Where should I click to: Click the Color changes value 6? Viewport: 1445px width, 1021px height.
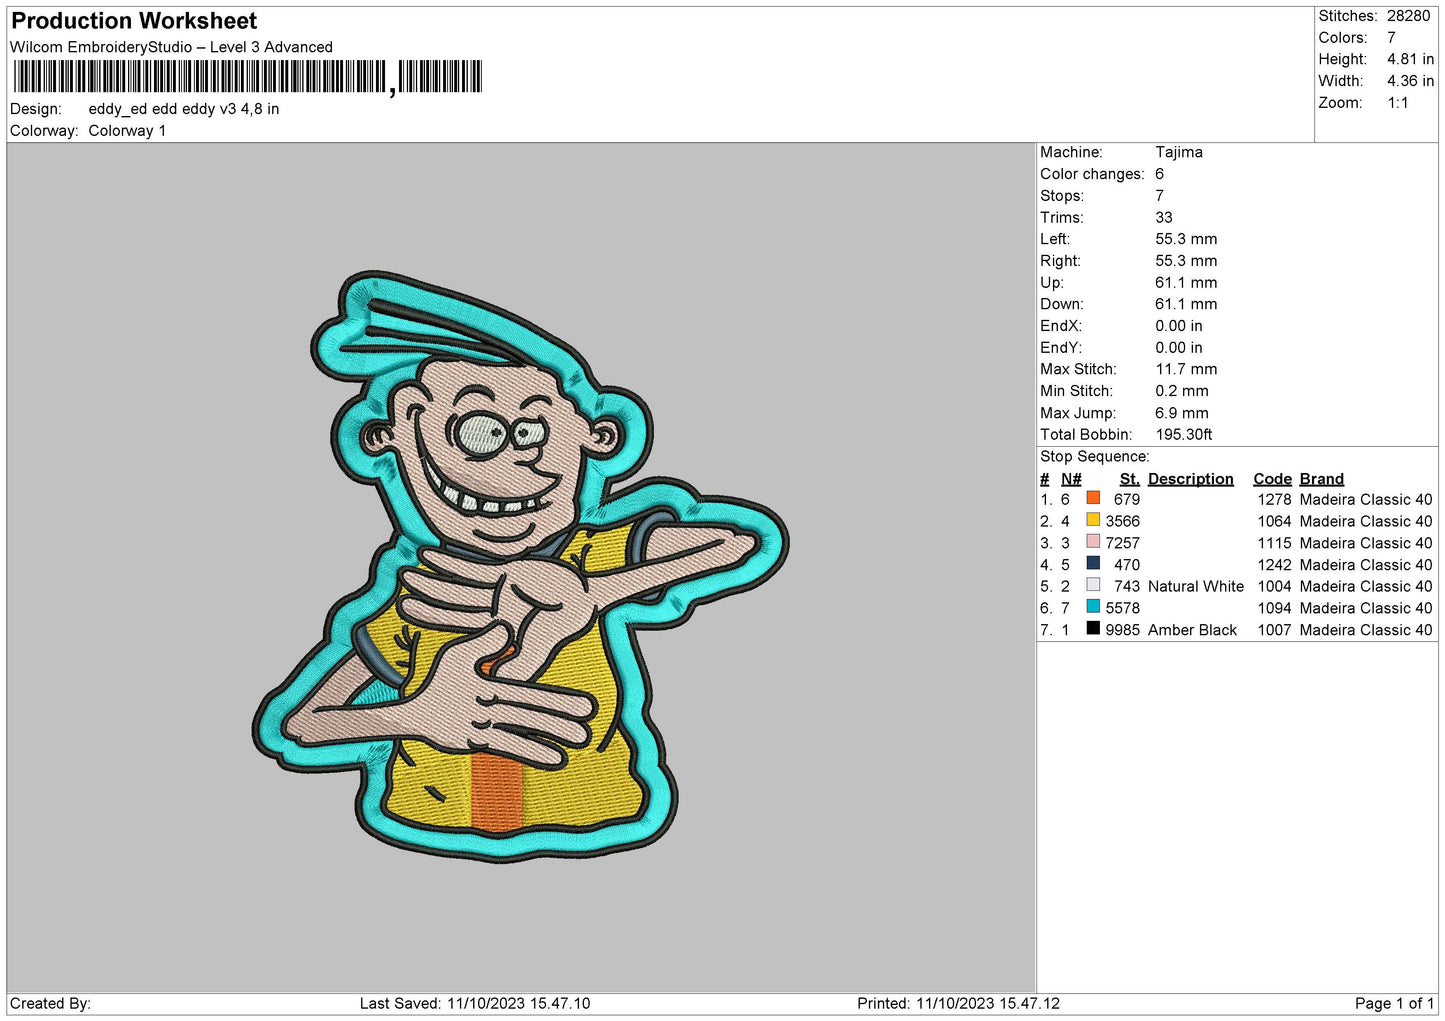coord(1160,174)
